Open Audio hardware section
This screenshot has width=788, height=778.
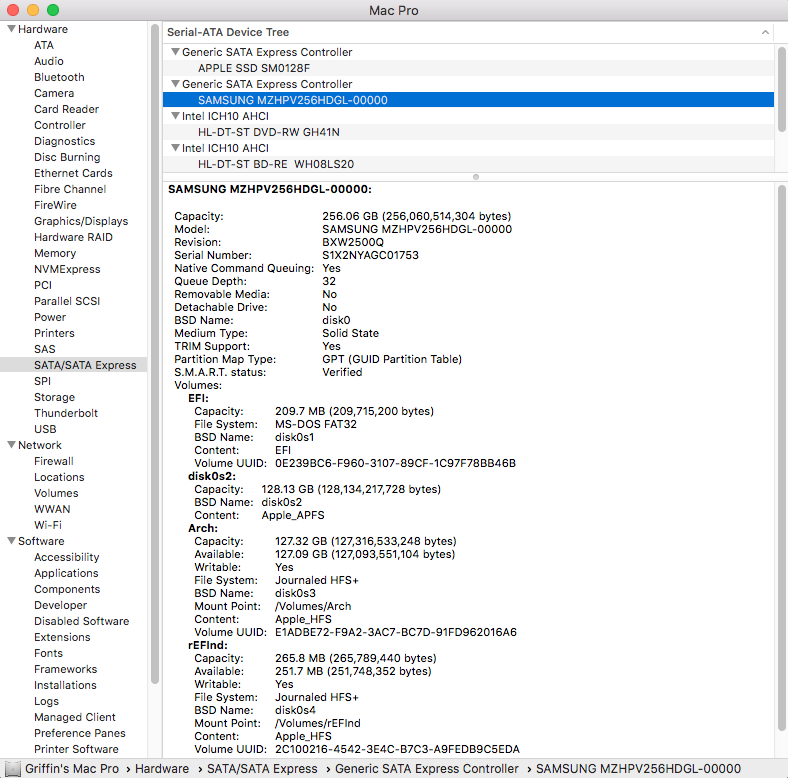(x=49, y=61)
